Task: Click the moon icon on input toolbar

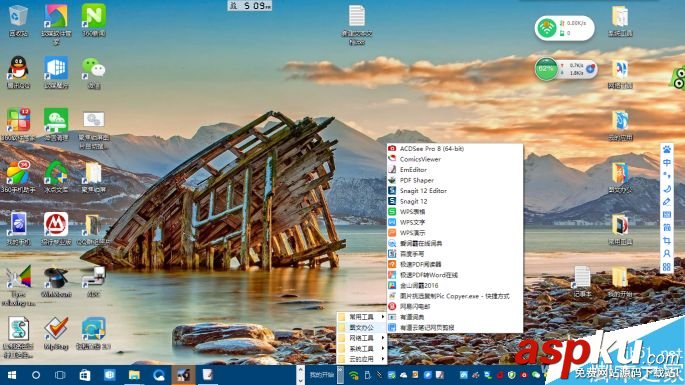Action: 667,189
